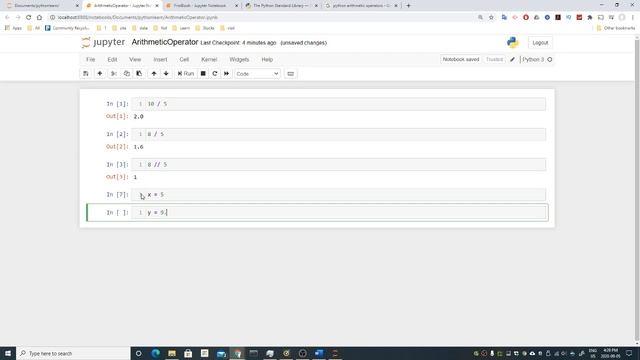
Task: Interrupt the kernel with stop icon
Action: pos(203,74)
